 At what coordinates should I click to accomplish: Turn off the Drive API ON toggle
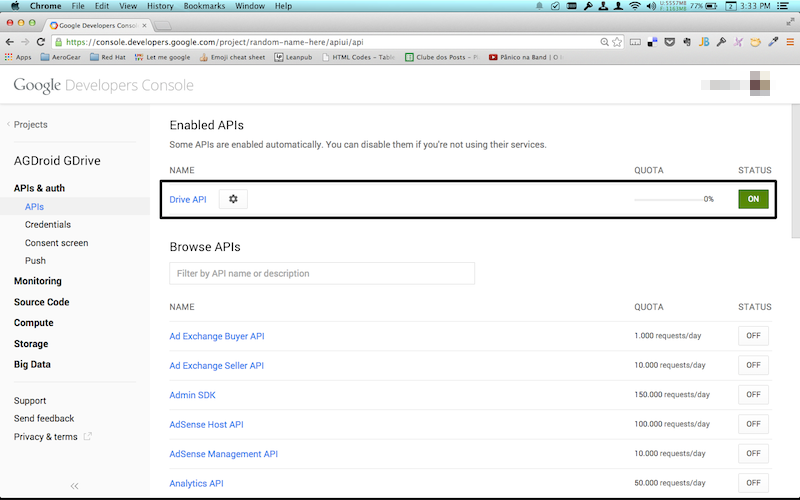coord(753,199)
